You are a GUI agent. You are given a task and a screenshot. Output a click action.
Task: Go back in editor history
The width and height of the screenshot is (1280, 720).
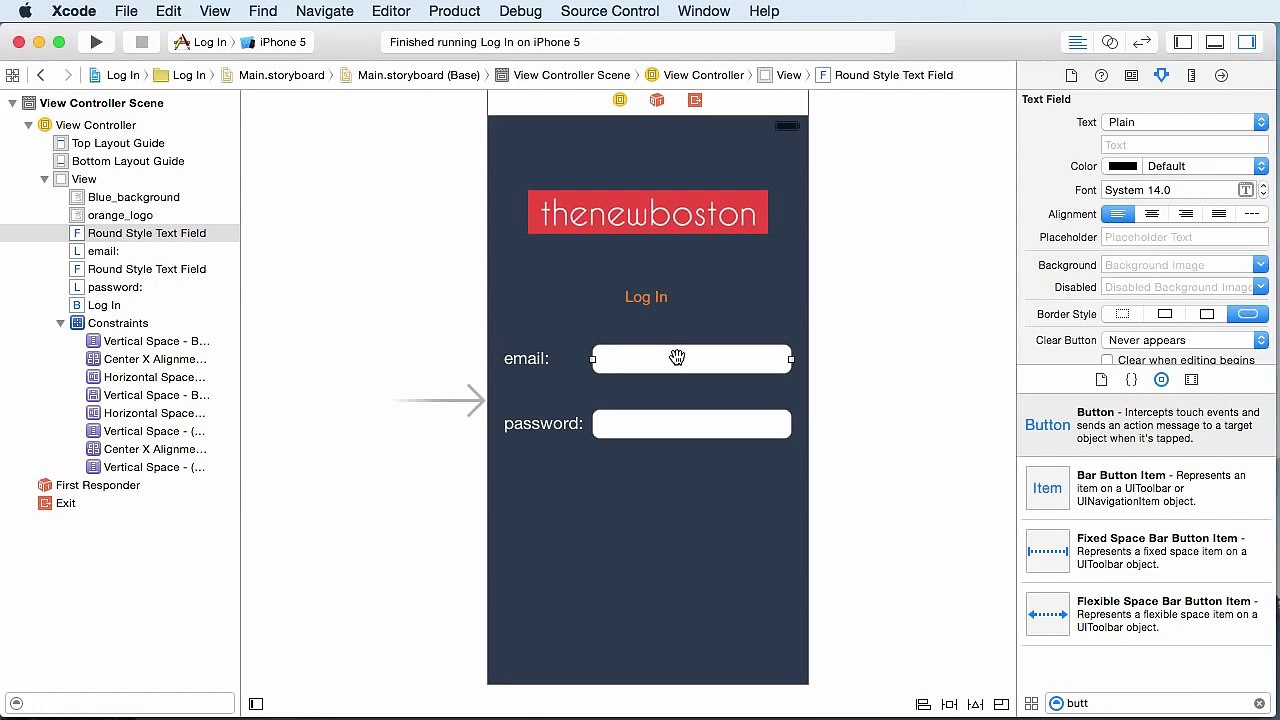41,75
